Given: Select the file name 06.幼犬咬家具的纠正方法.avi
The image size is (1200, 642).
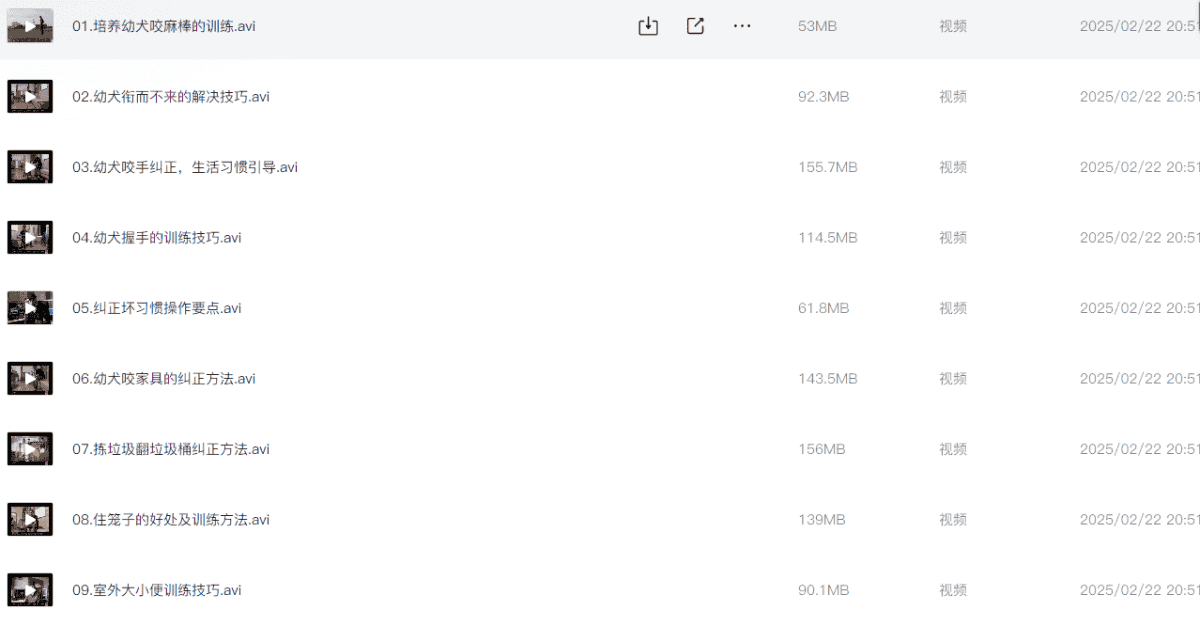Looking at the screenshot, I should (x=164, y=379).
